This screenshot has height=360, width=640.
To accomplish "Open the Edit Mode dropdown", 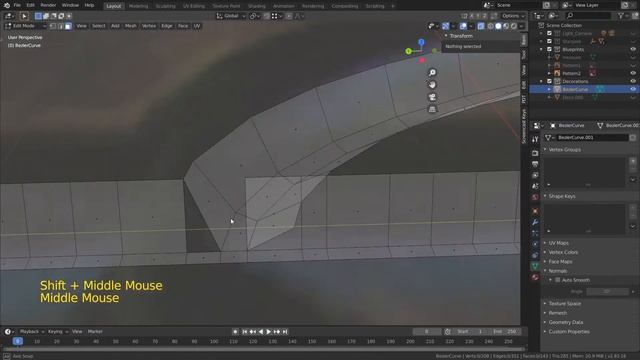I will click(x=26, y=26).
